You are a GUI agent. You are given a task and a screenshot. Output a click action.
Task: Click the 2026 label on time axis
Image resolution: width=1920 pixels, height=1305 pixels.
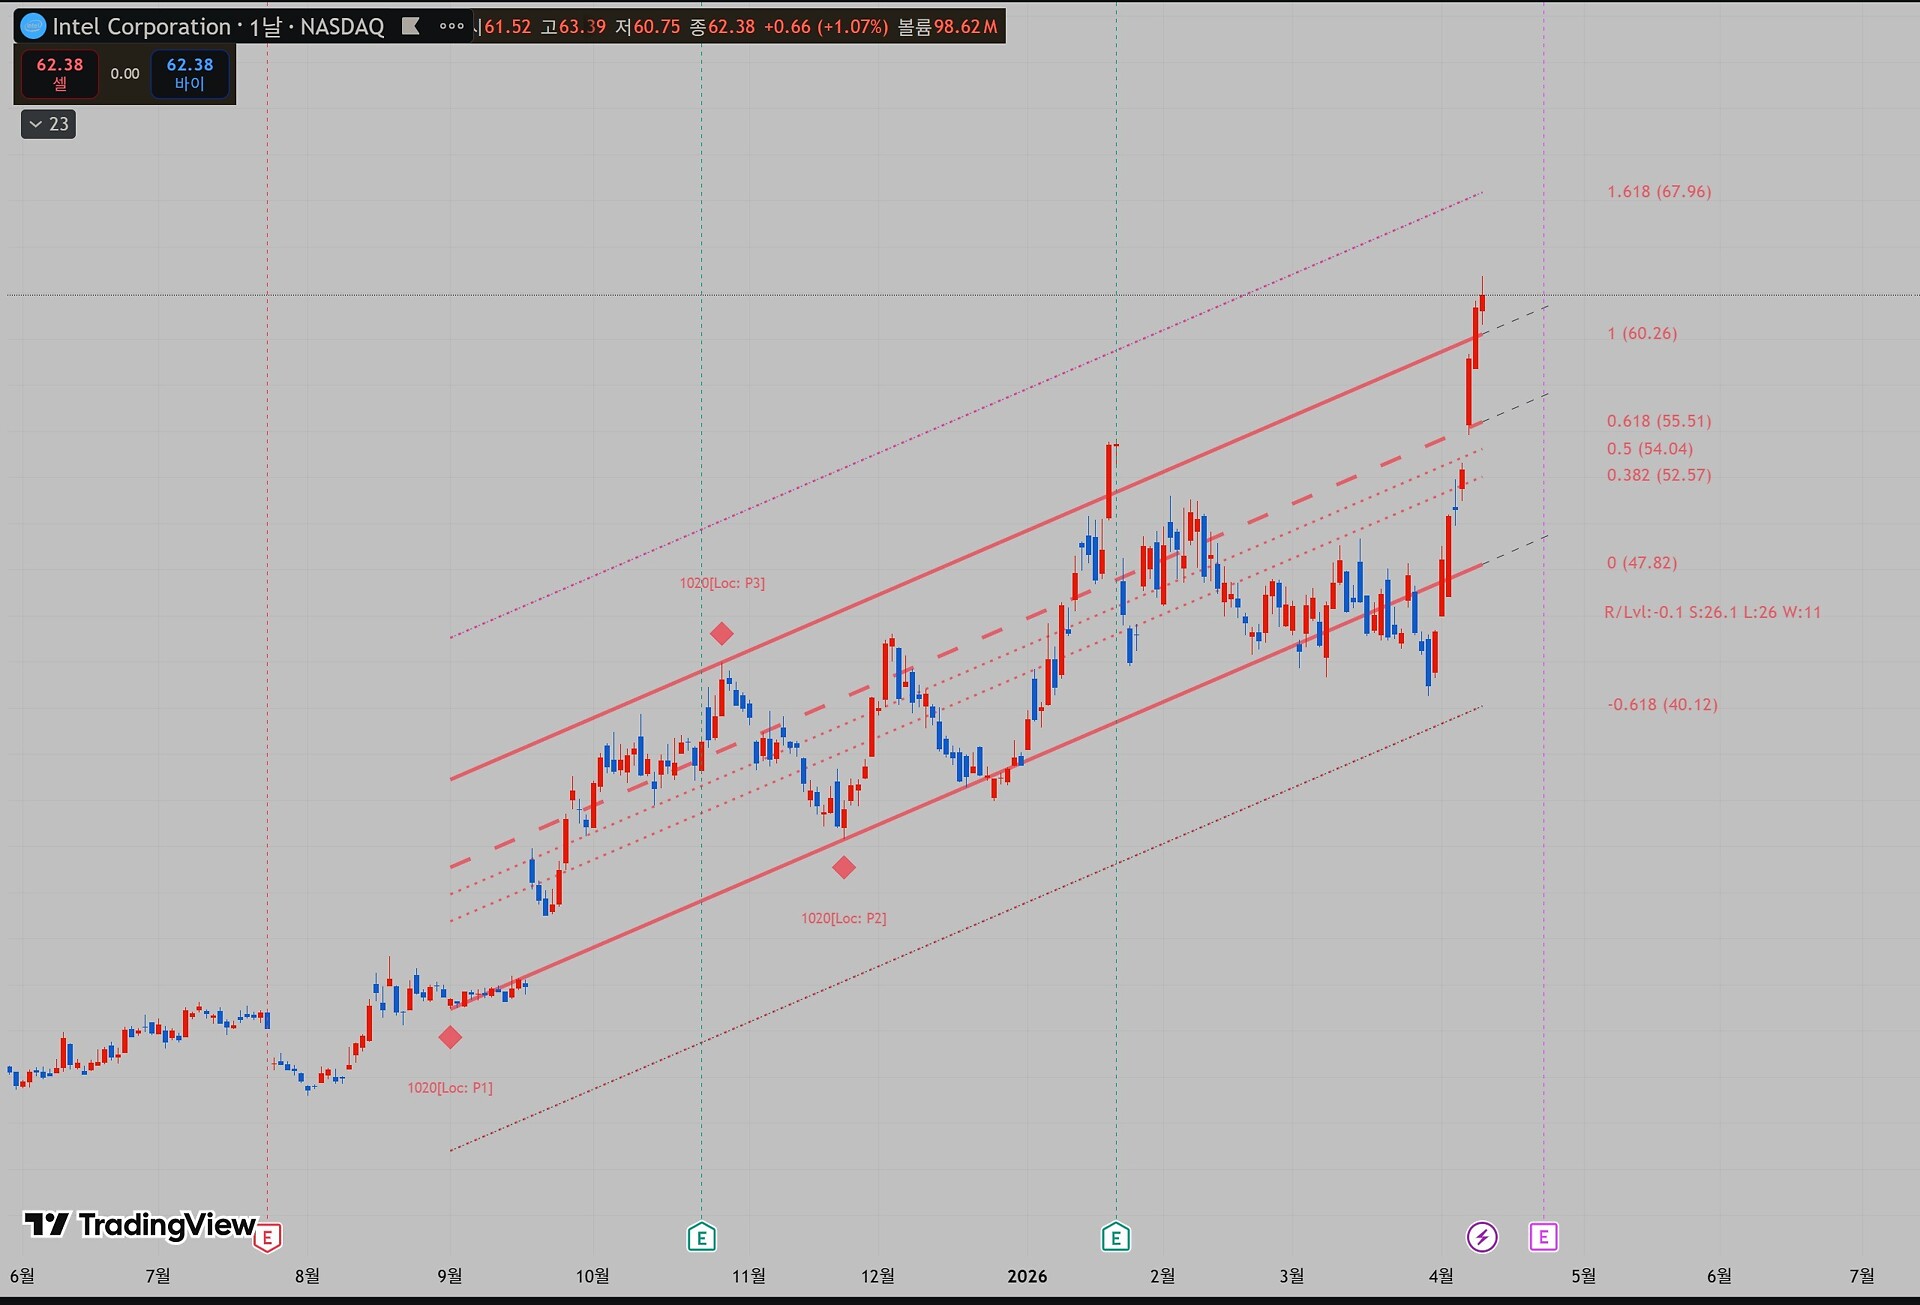tap(1027, 1276)
